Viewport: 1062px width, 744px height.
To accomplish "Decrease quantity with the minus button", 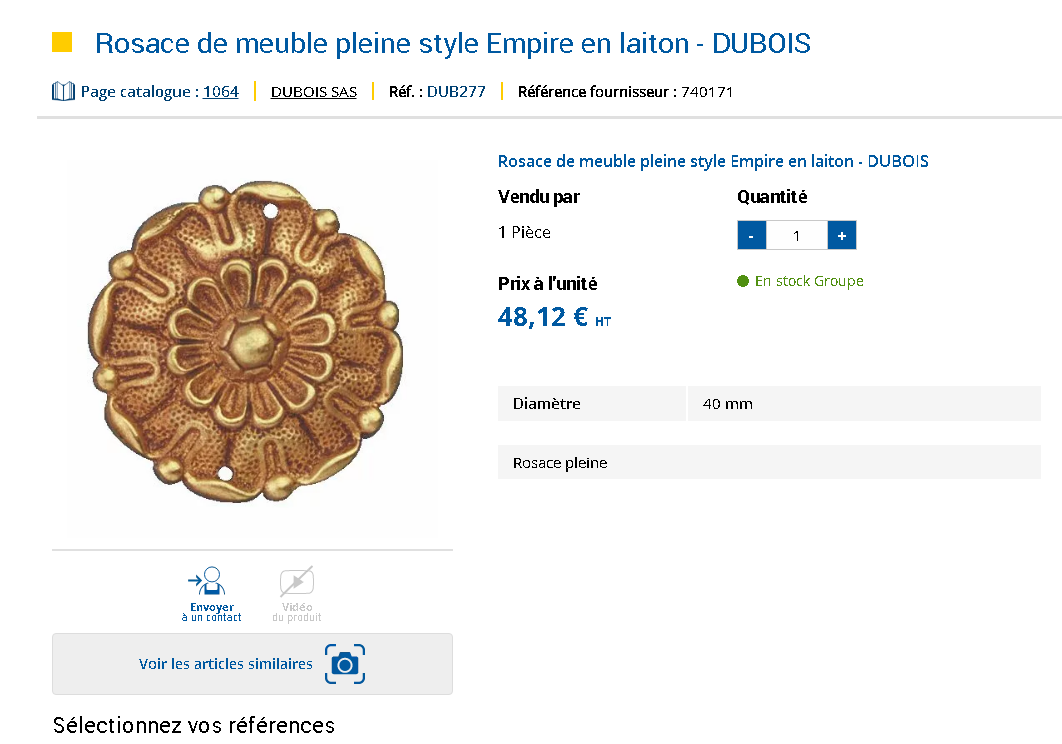I will point(751,235).
